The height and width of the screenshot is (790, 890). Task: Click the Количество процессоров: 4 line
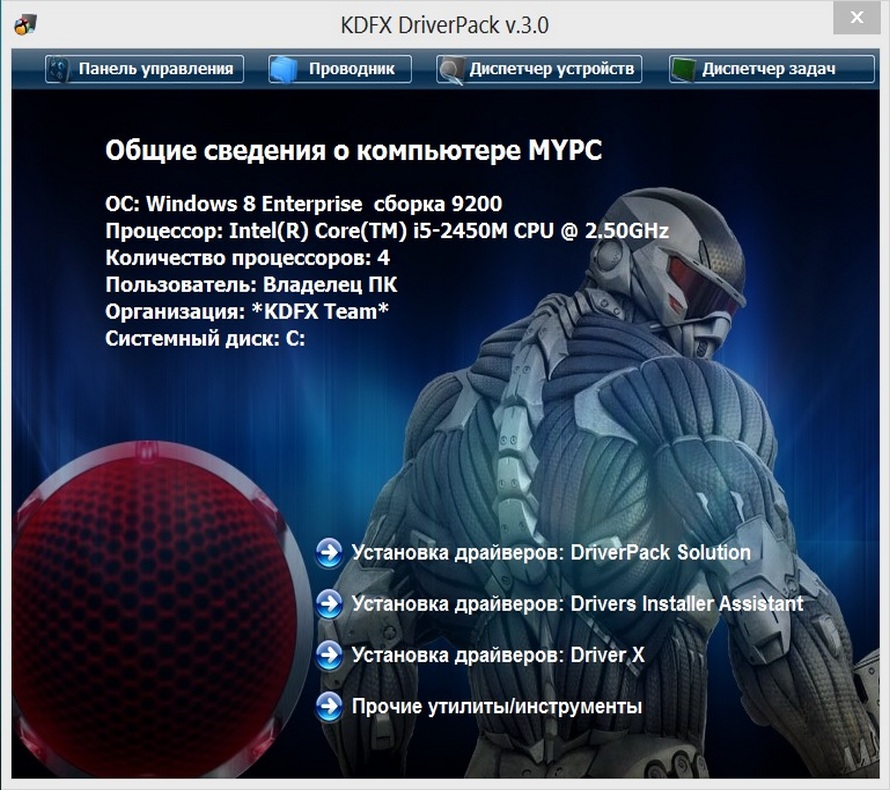pyautogui.click(x=247, y=258)
